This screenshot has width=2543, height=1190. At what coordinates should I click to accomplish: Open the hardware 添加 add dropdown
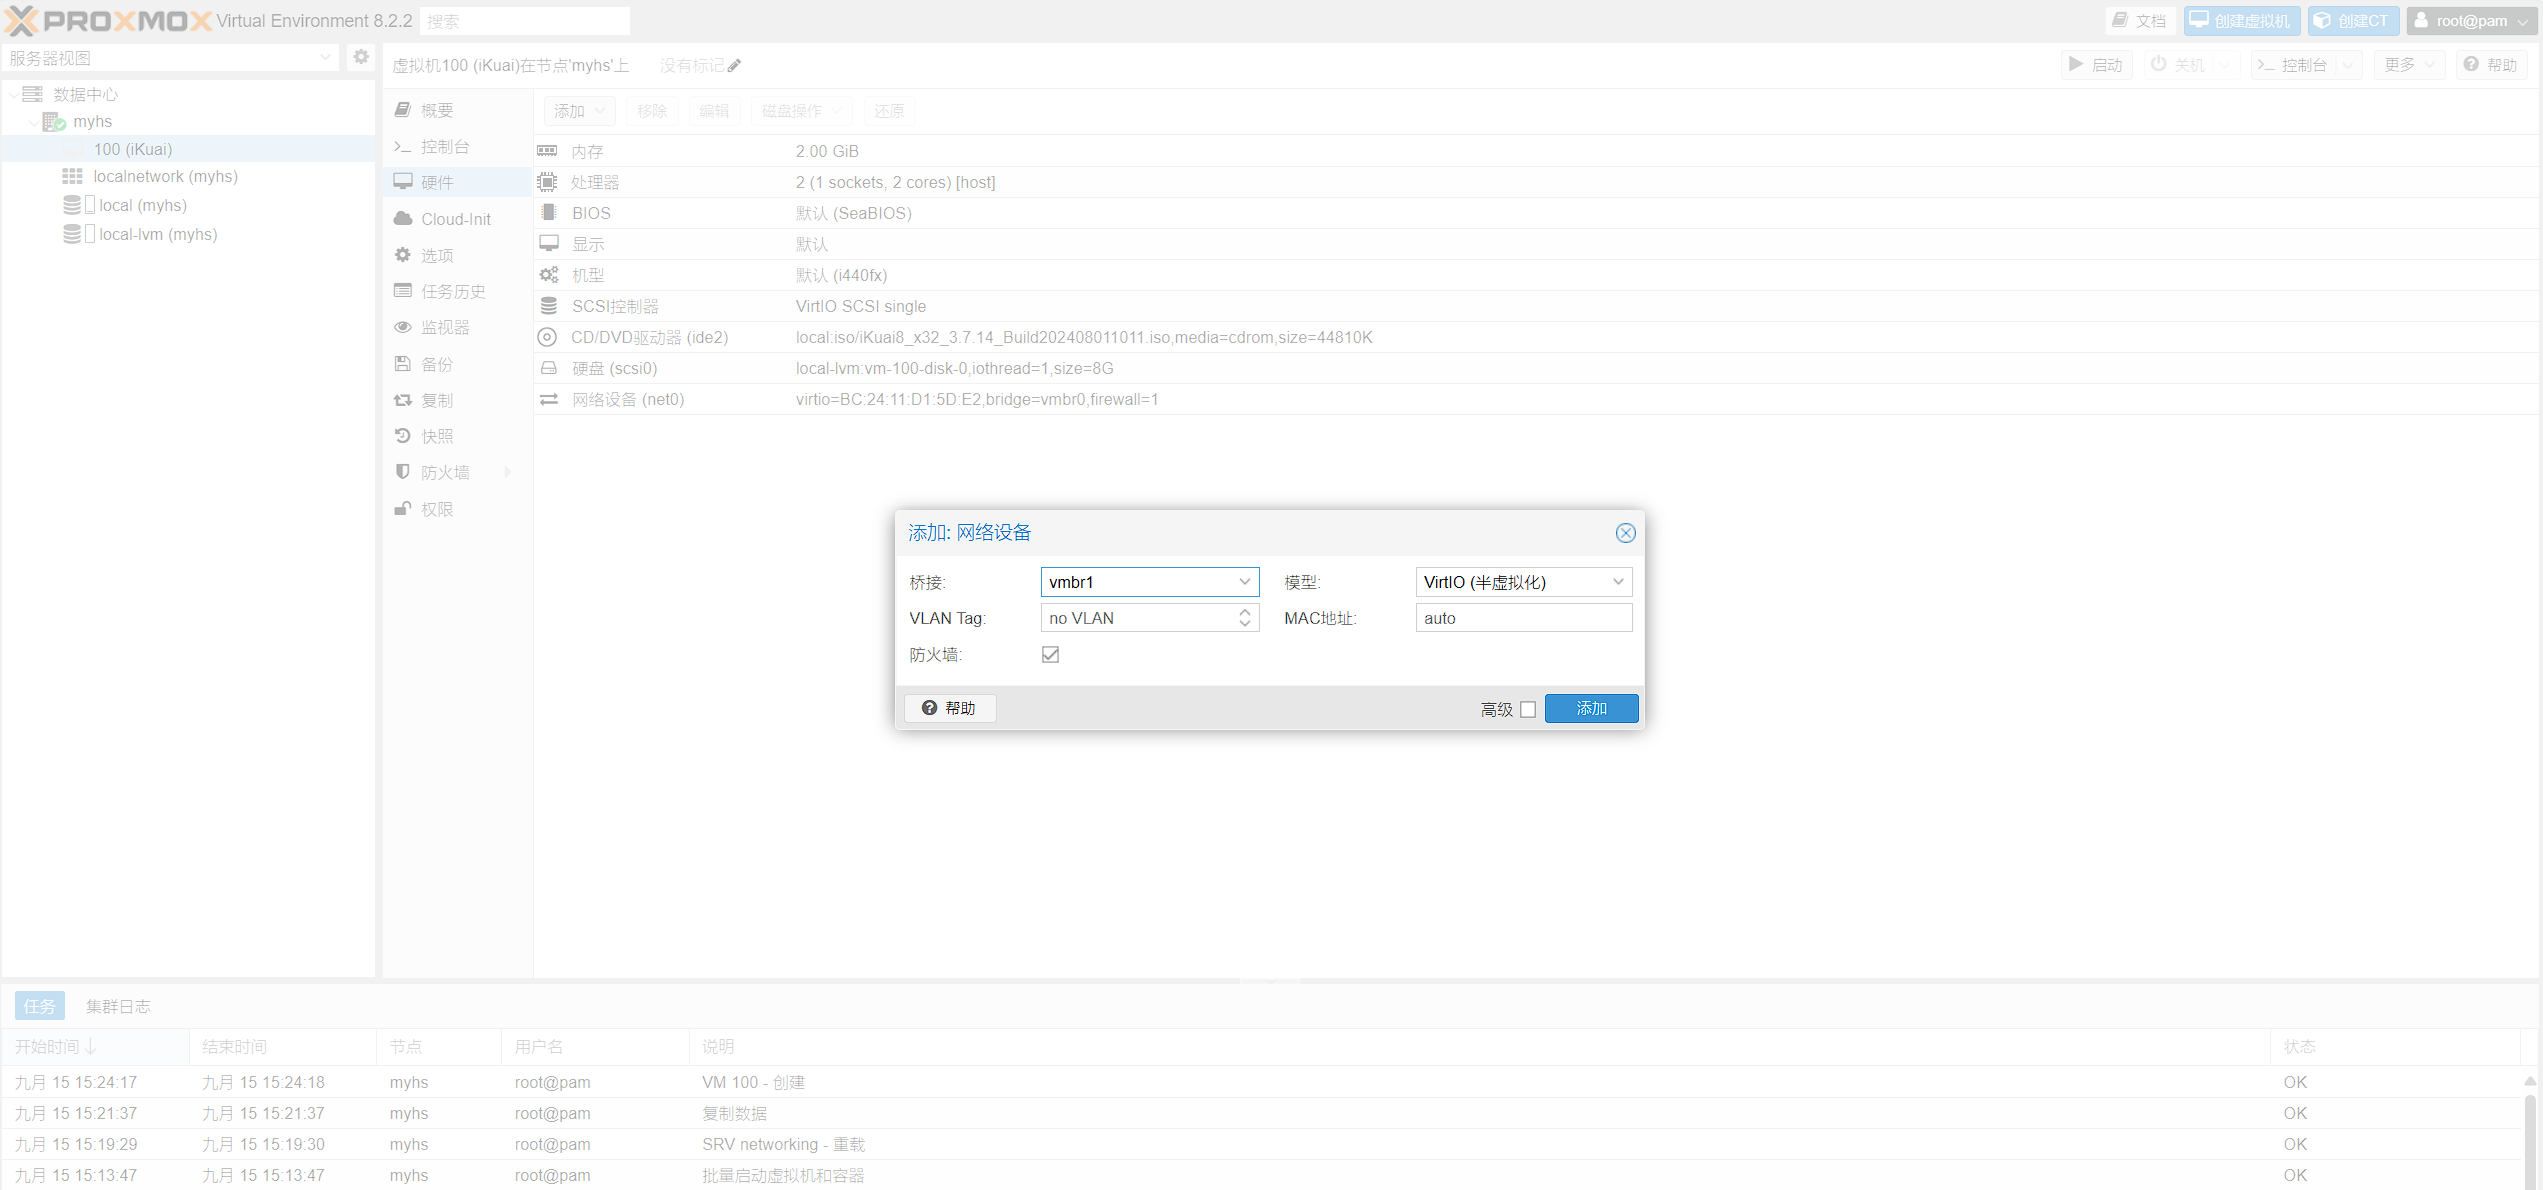(580, 111)
